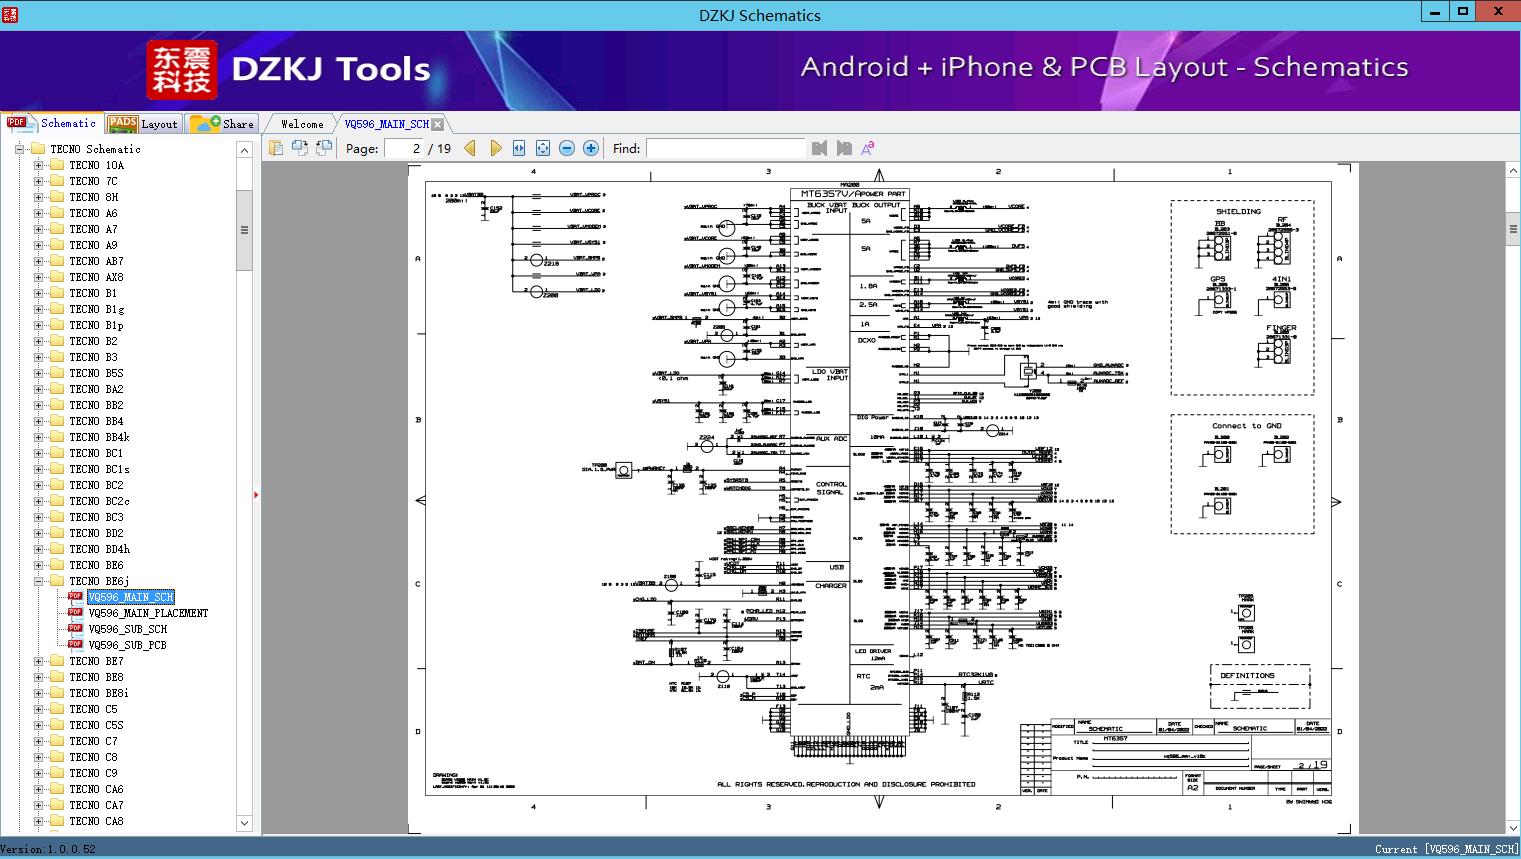
Task: Click the document copy icon in PDF toolbar
Action: pyautogui.click(x=275, y=148)
